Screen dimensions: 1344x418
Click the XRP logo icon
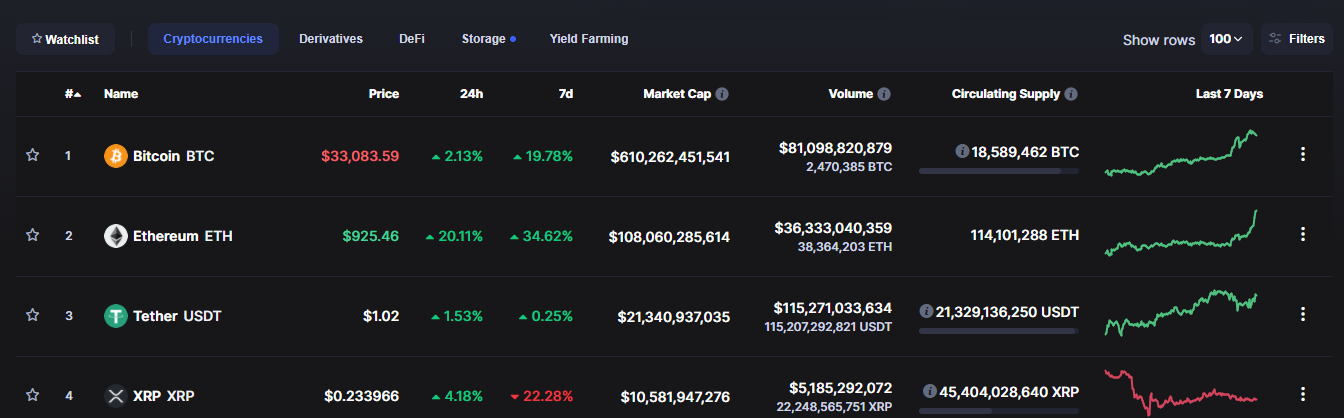[x=116, y=396]
